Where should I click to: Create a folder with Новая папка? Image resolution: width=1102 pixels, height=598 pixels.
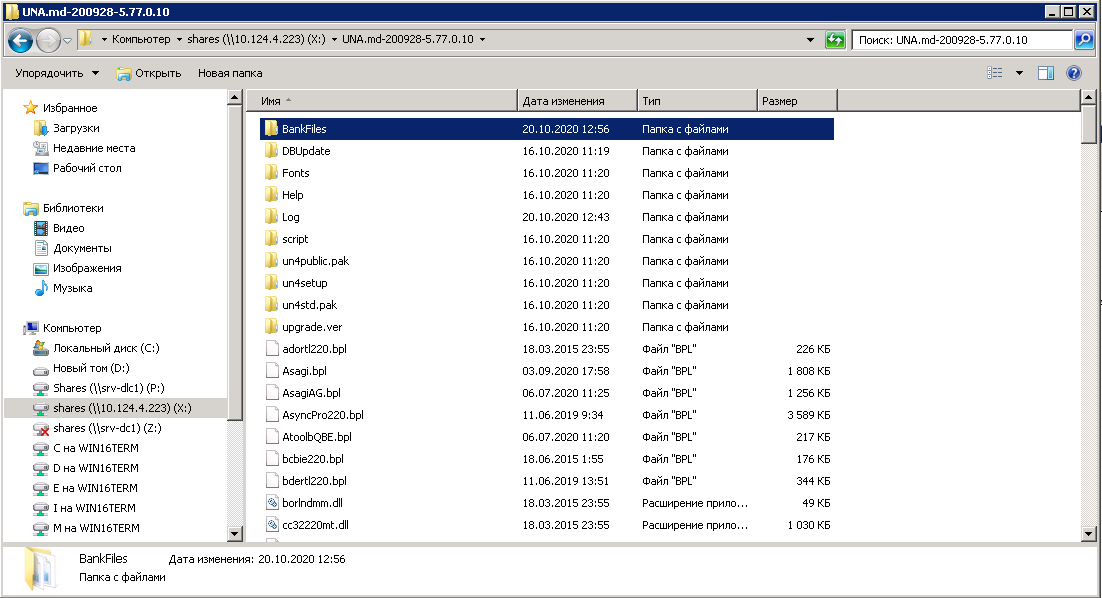(x=230, y=73)
